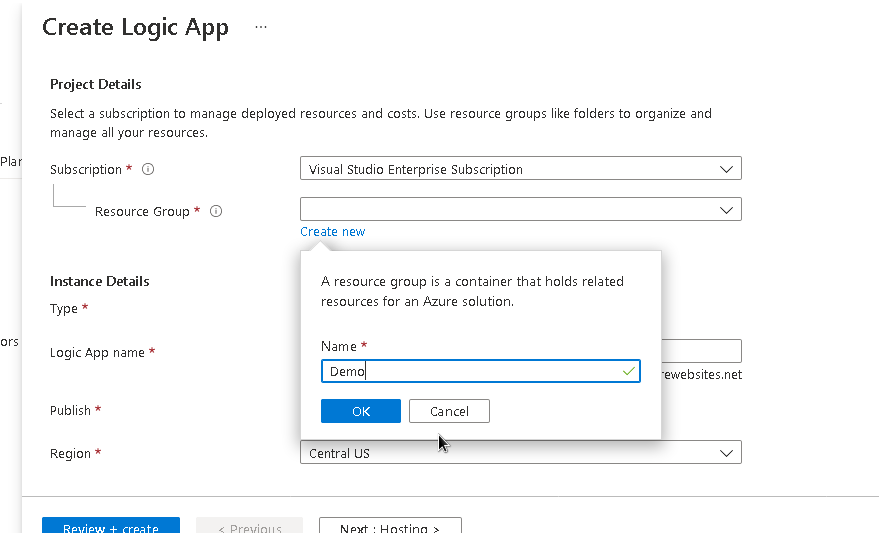The height and width of the screenshot is (533, 879).
Task: Click the Project Details heading
Action: pyautogui.click(x=96, y=85)
